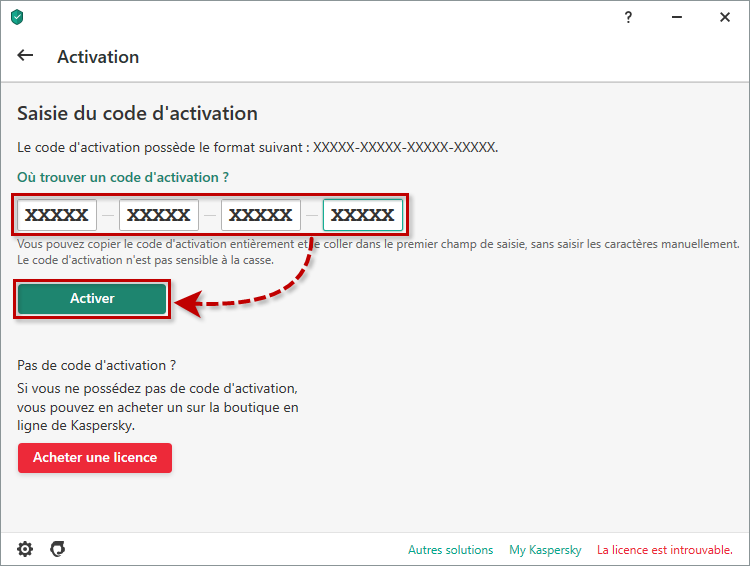The height and width of the screenshot is (566, 750).
Task: Click the 'Activation' page title
Action: point(98,57)
